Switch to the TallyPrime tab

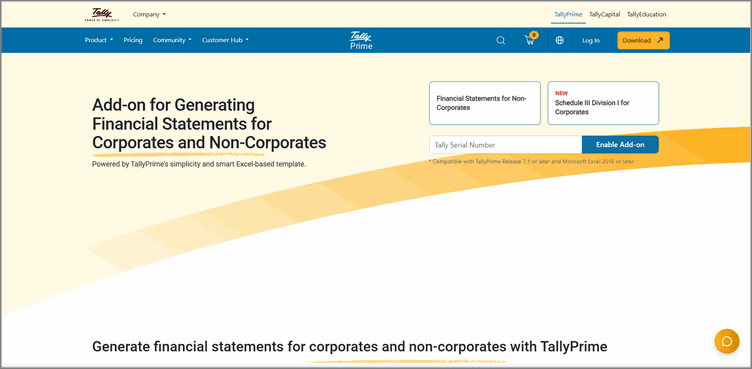[x=568, y=14]
